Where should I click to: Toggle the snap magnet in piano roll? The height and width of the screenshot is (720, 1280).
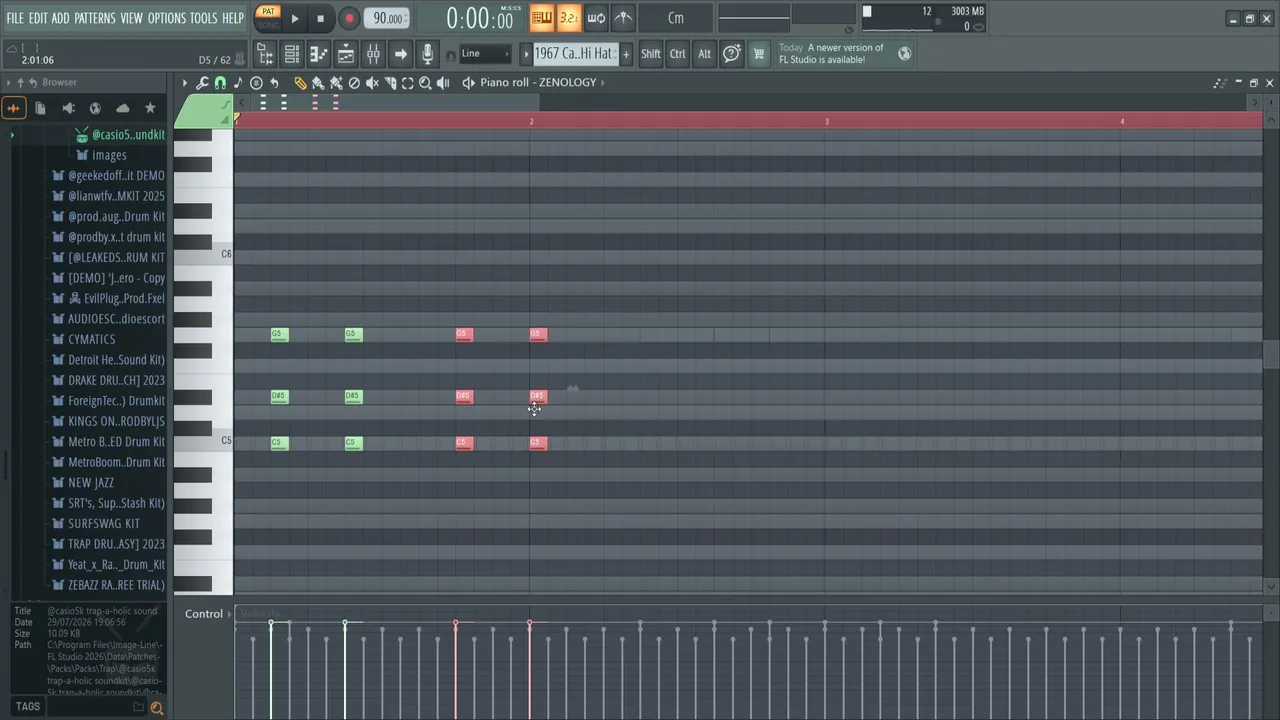point(220,83)
